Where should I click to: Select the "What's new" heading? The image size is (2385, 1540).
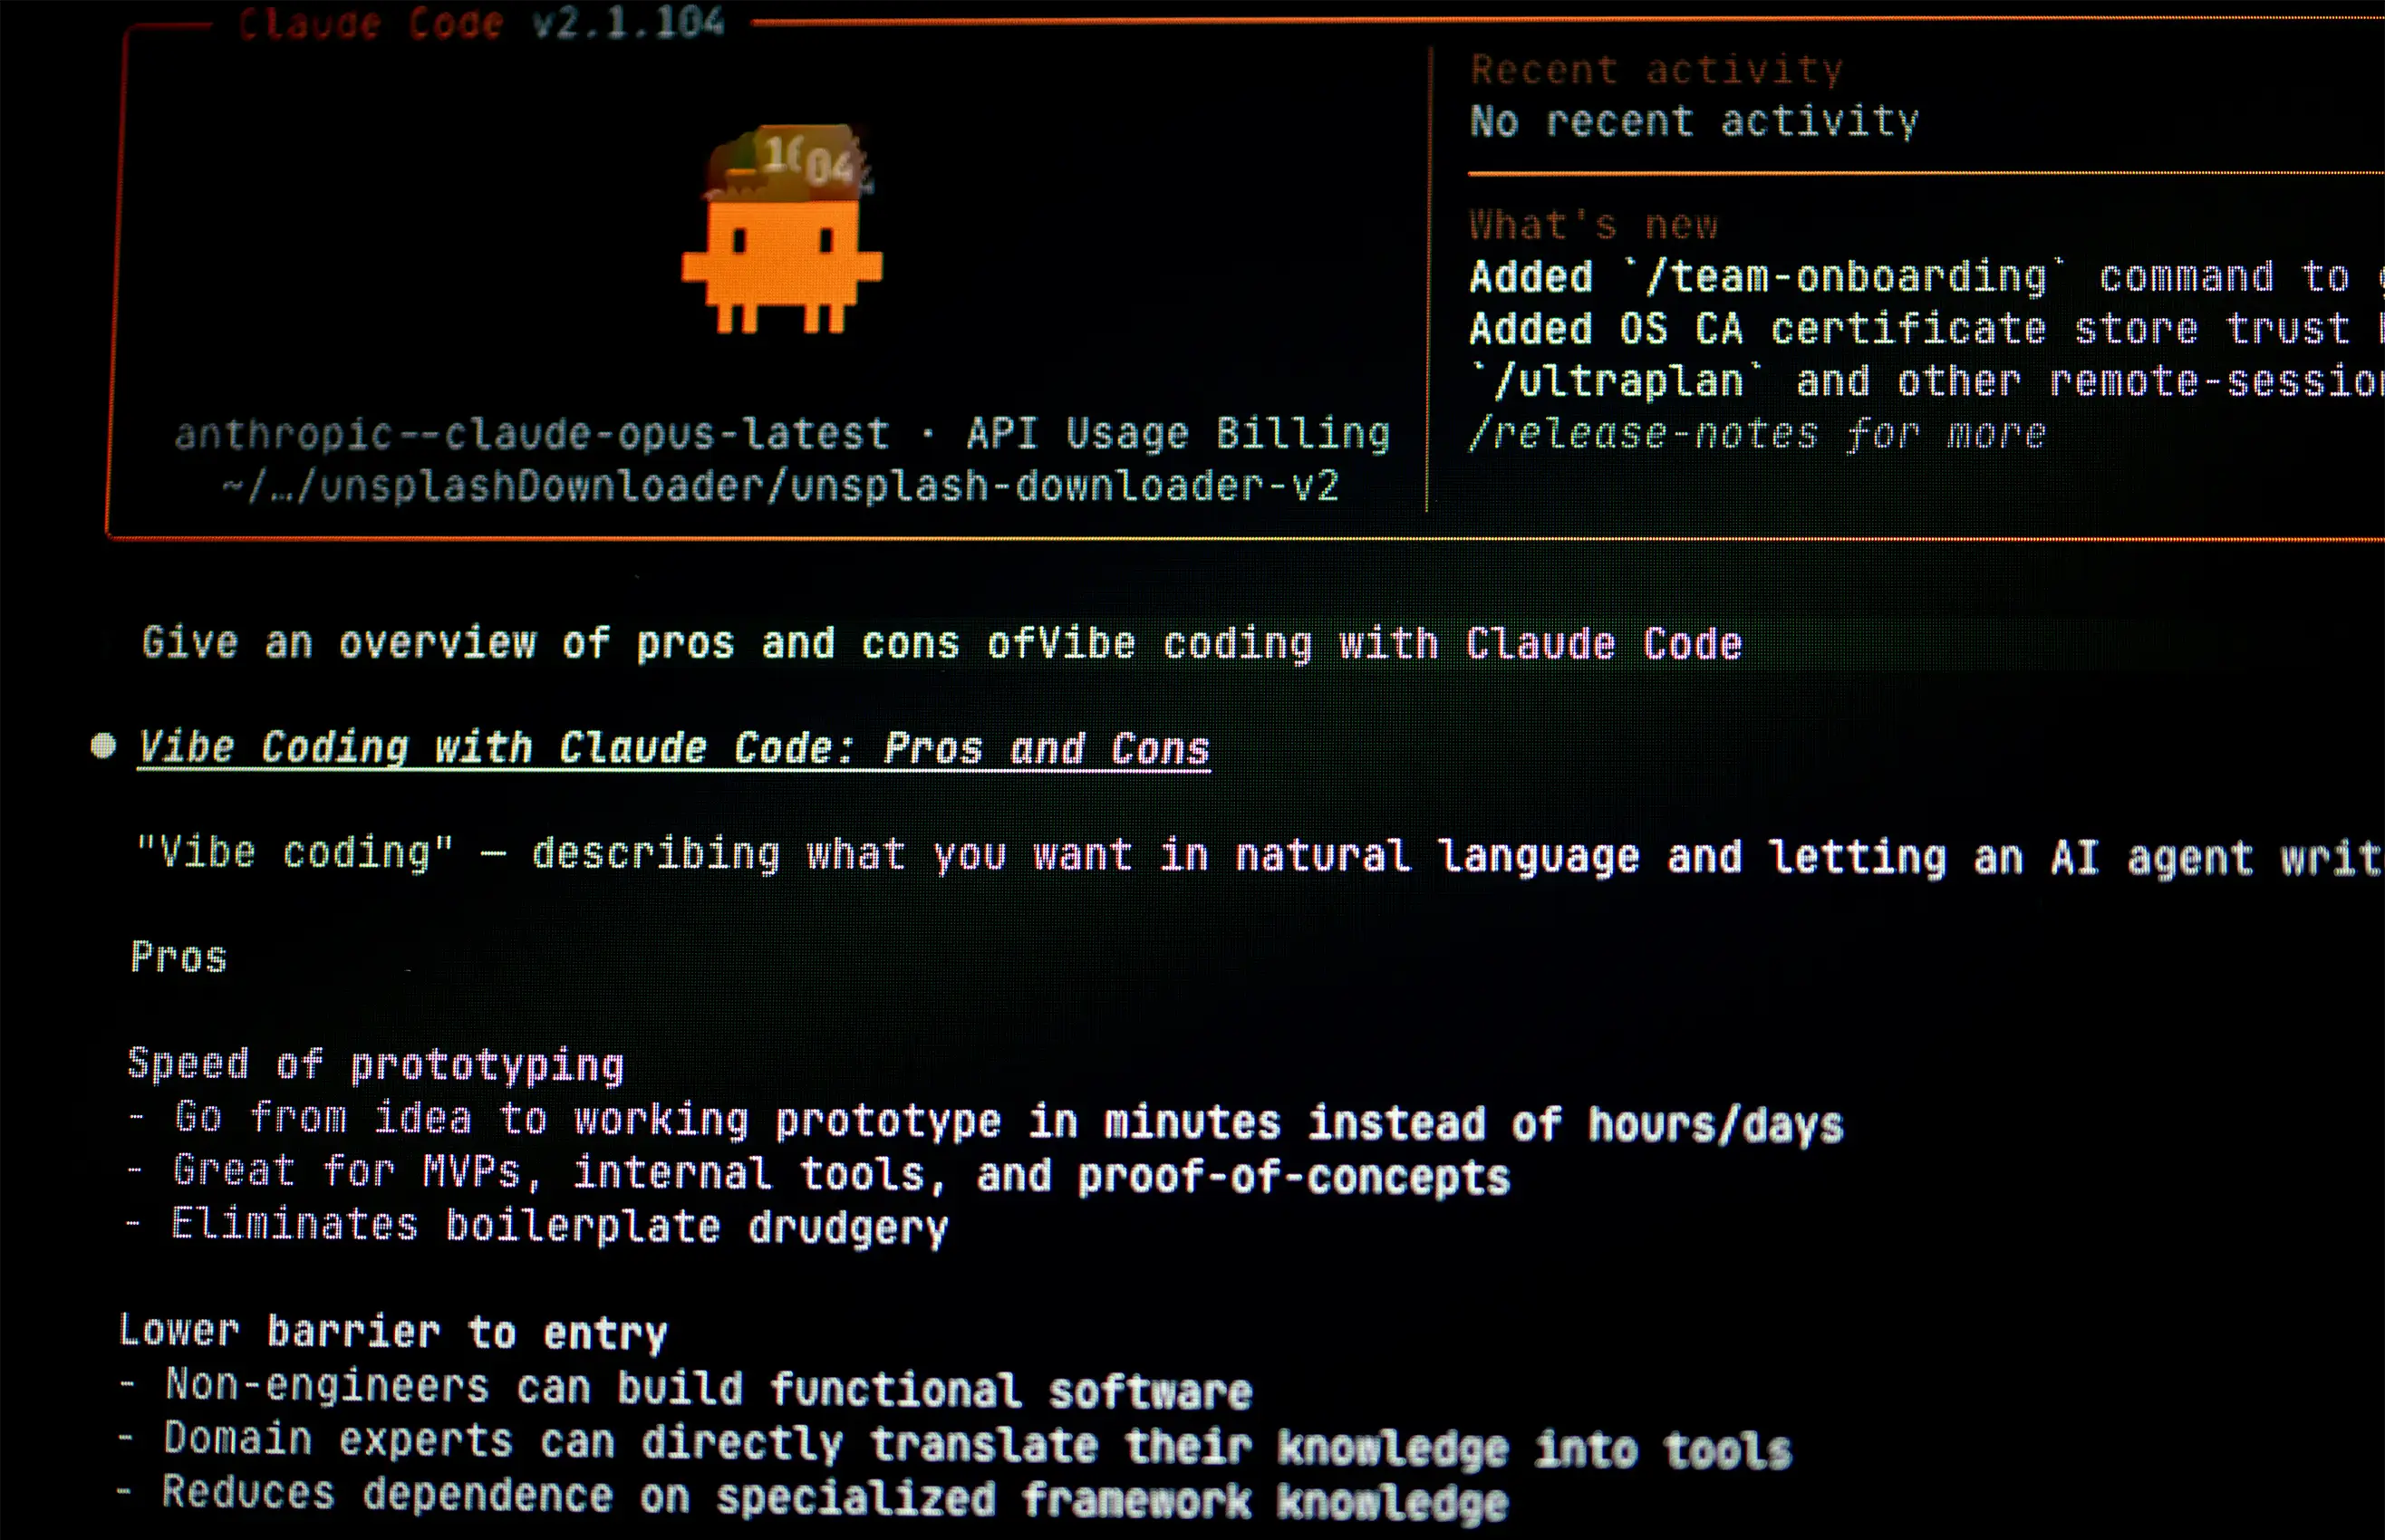(x=1593, y=224)
